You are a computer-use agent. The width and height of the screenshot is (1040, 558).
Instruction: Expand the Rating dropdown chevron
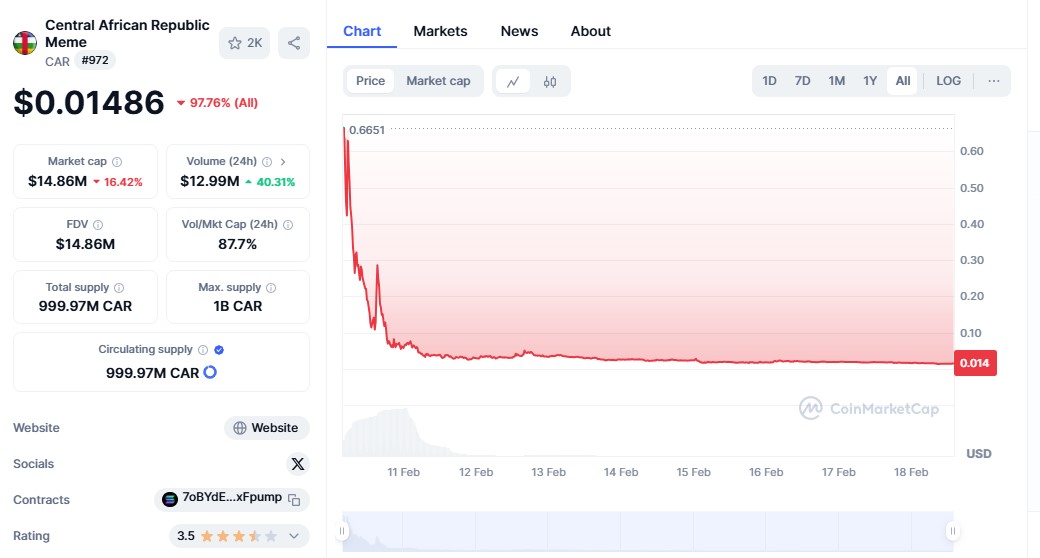coord(294,536)
